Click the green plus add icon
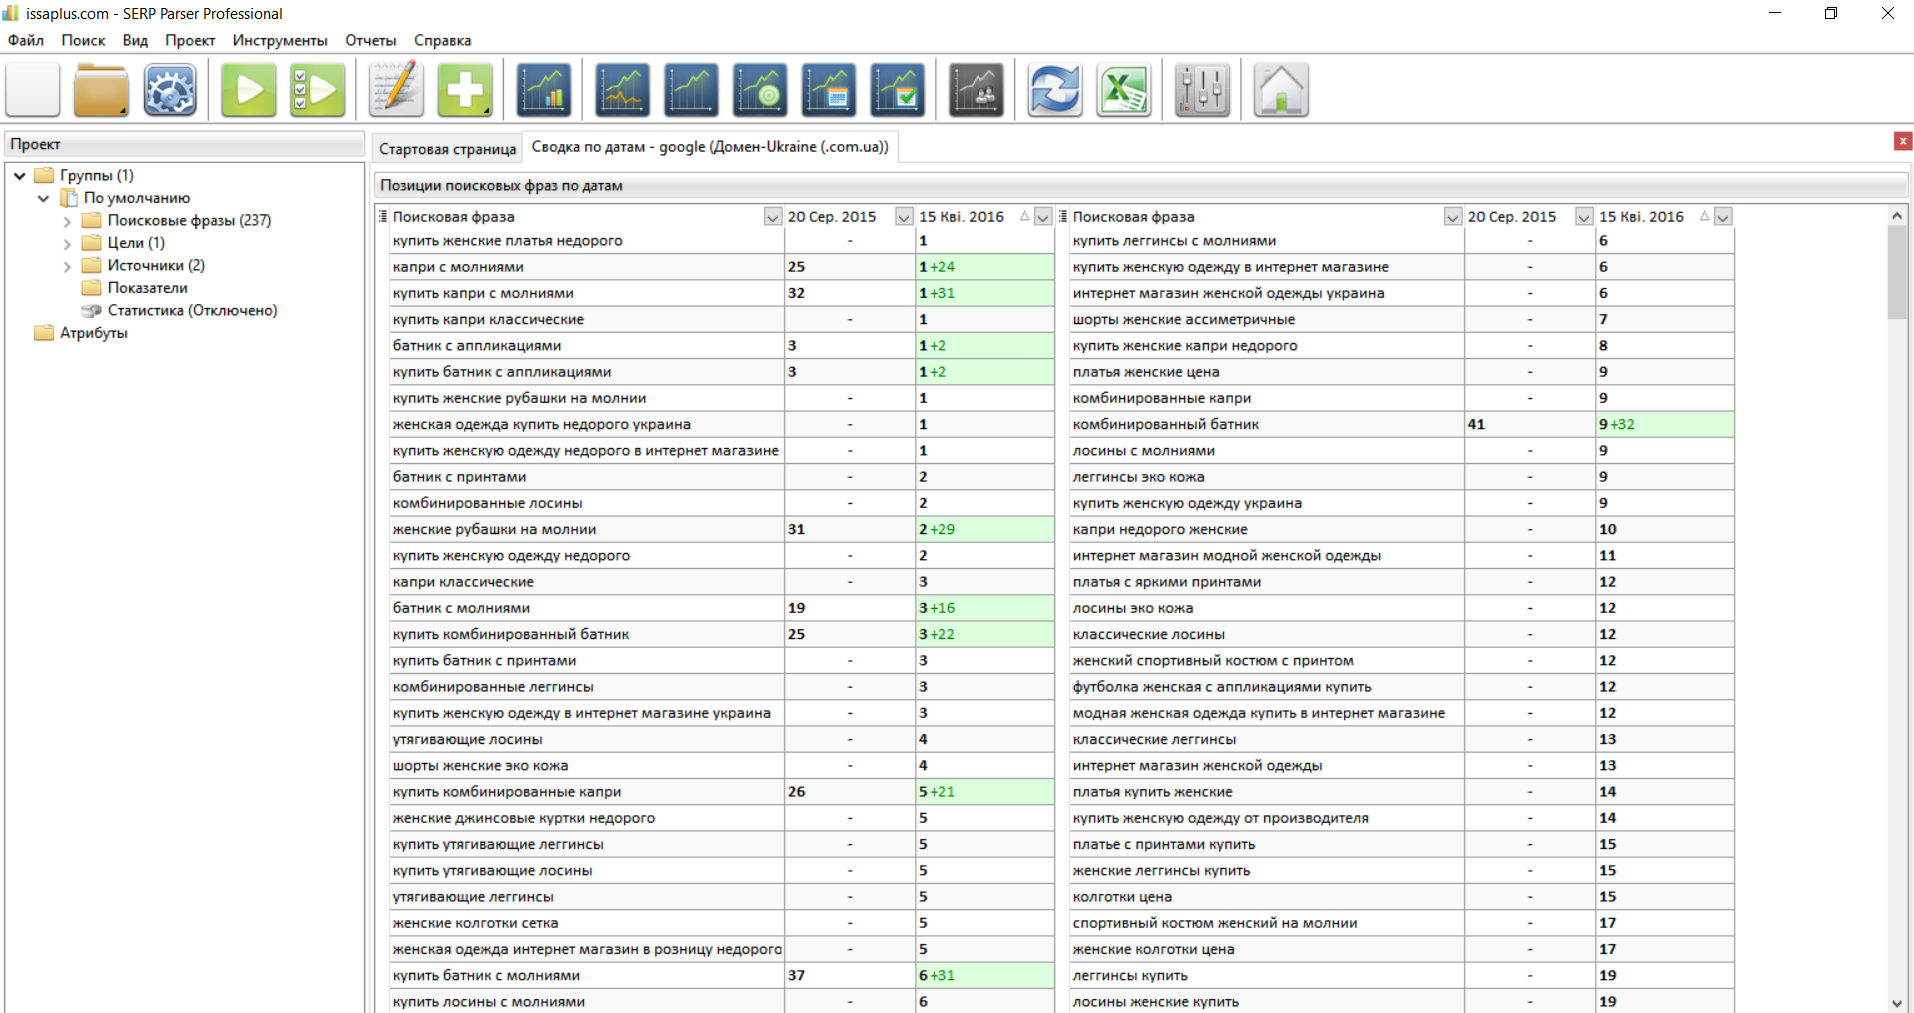Screen dimensions: 1914x1013 465,90
